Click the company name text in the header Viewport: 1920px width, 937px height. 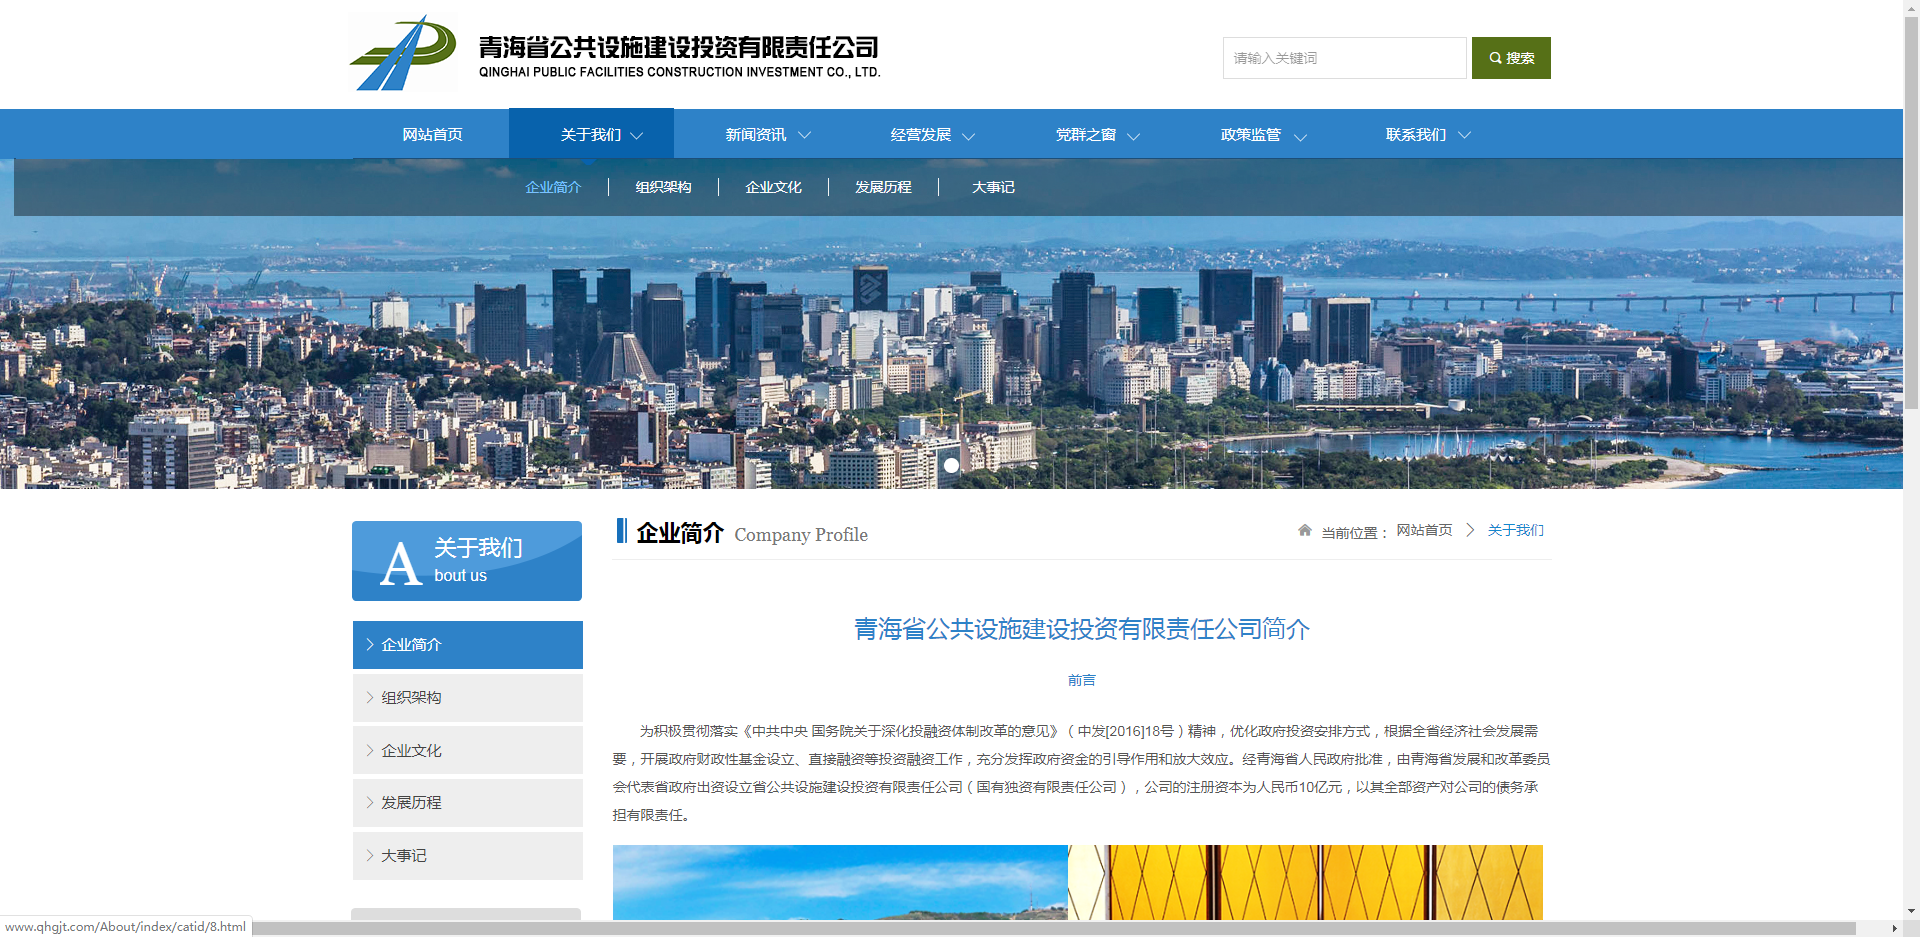tap(679, 56)
